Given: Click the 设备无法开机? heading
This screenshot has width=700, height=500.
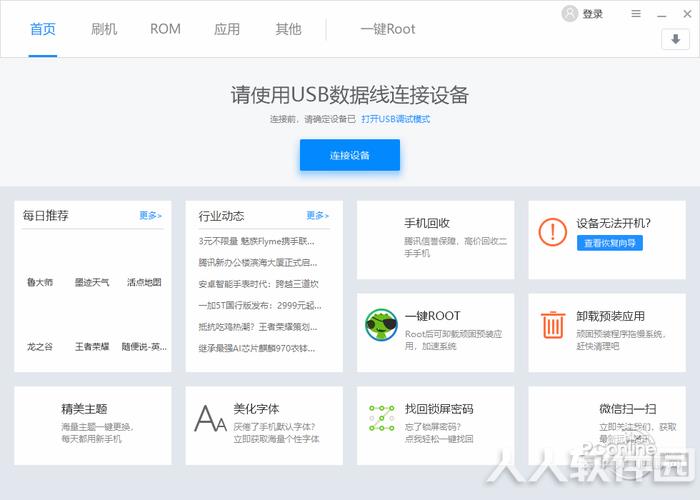Looking at the screenshot, I should [x=613, y=223].
